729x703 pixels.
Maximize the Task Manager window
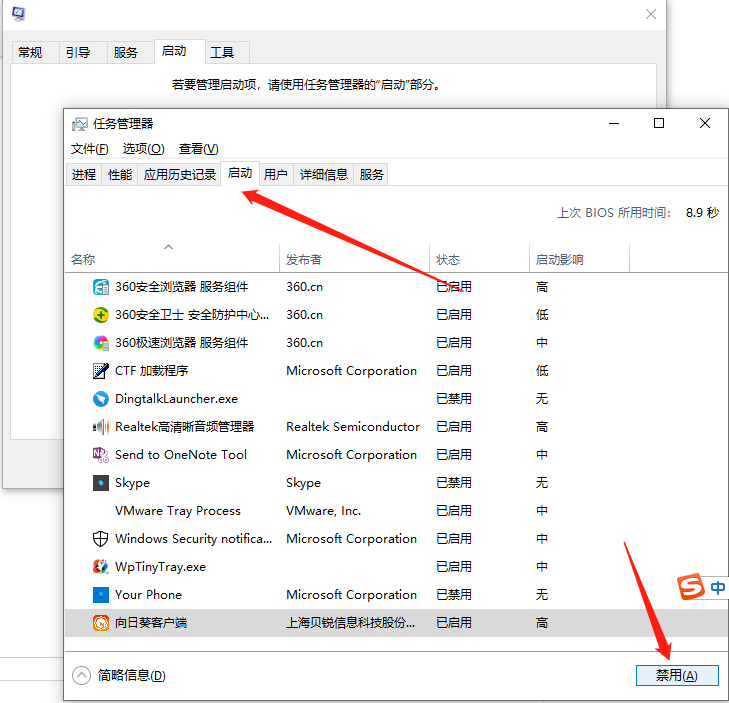click(659, 123)
